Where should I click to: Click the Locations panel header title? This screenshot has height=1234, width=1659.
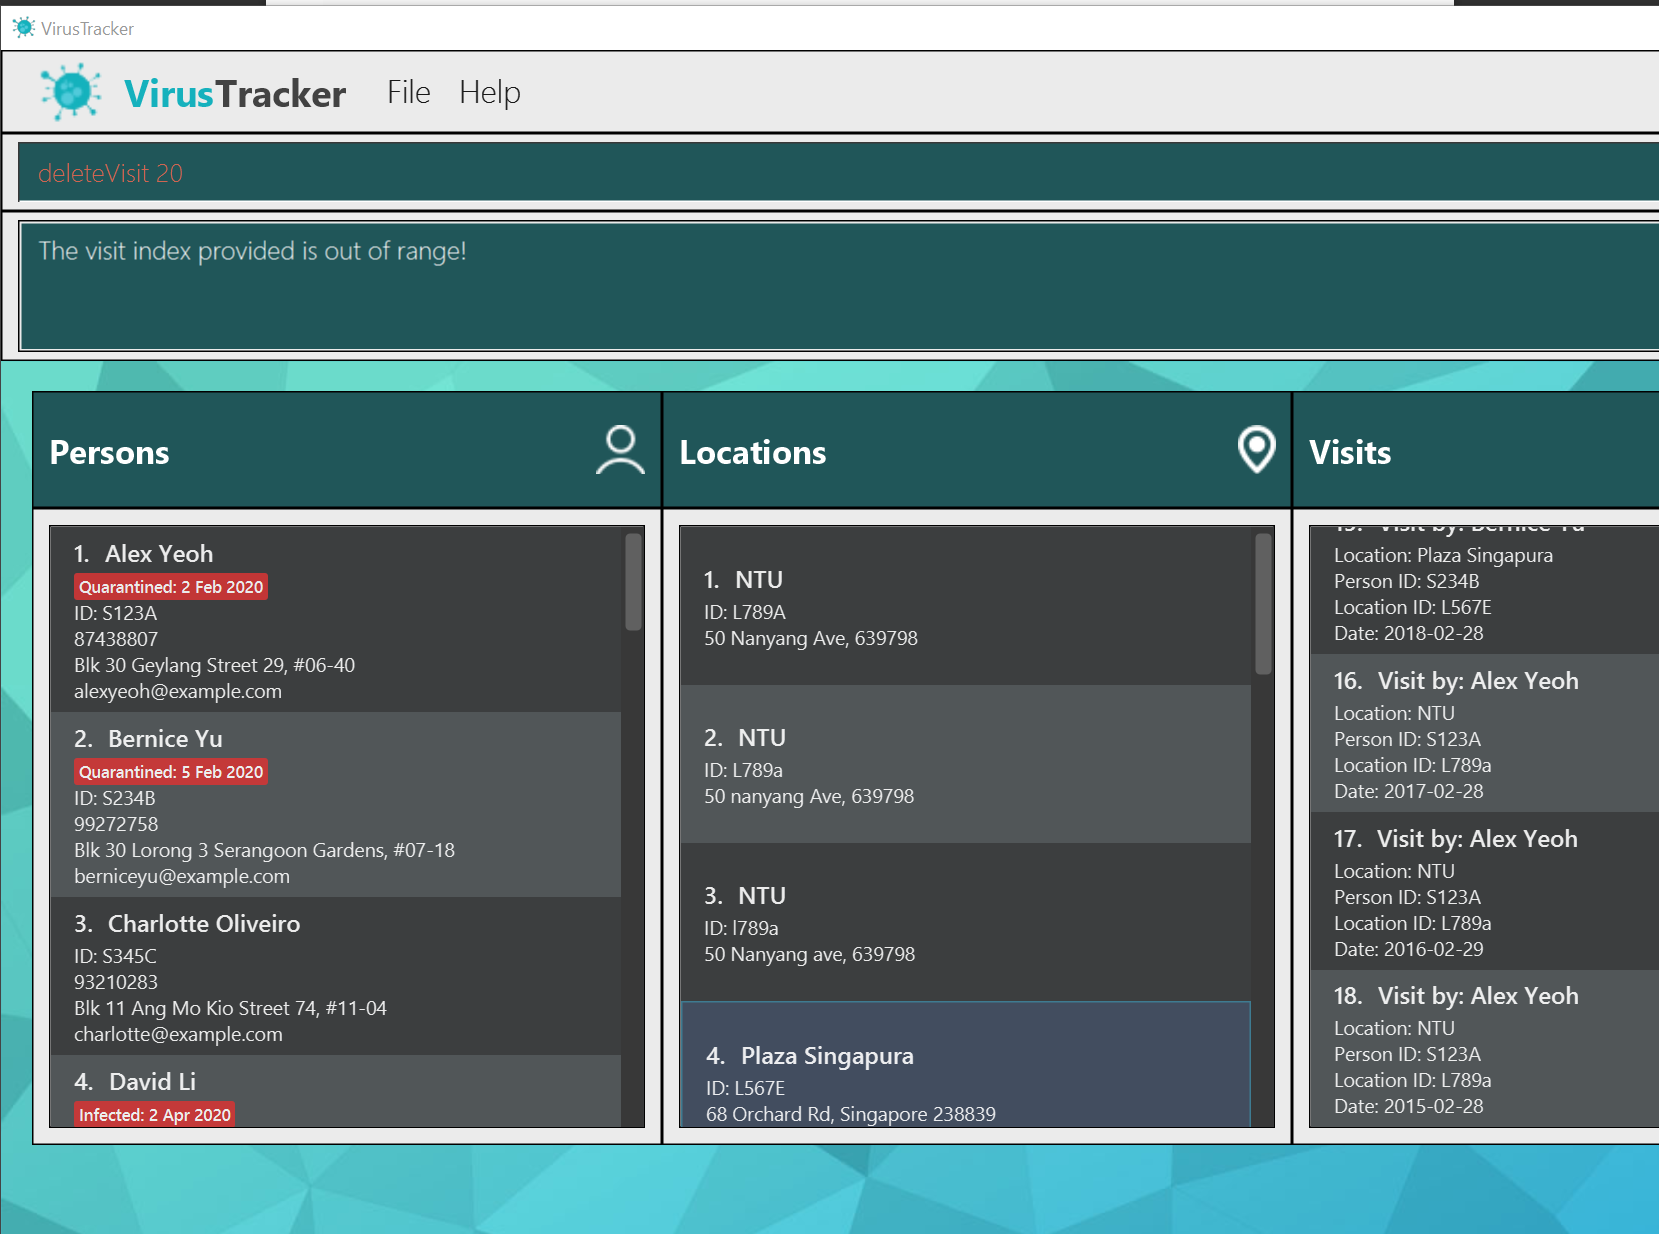753,452
